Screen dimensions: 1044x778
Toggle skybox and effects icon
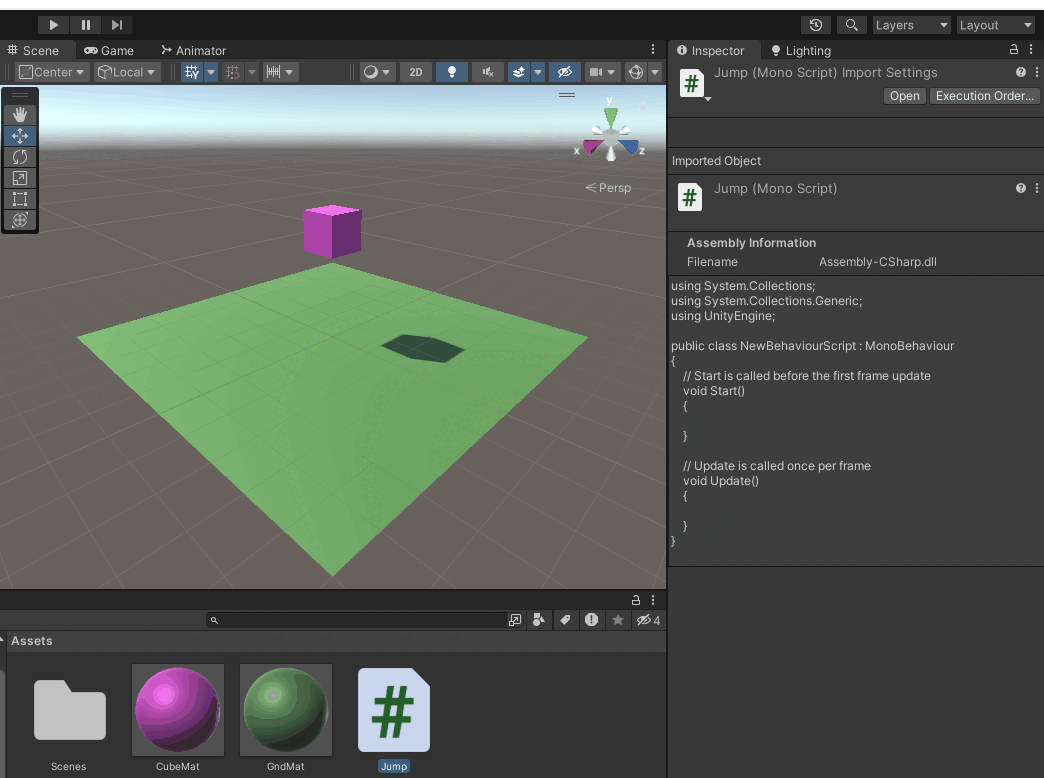tap(519, 72)
